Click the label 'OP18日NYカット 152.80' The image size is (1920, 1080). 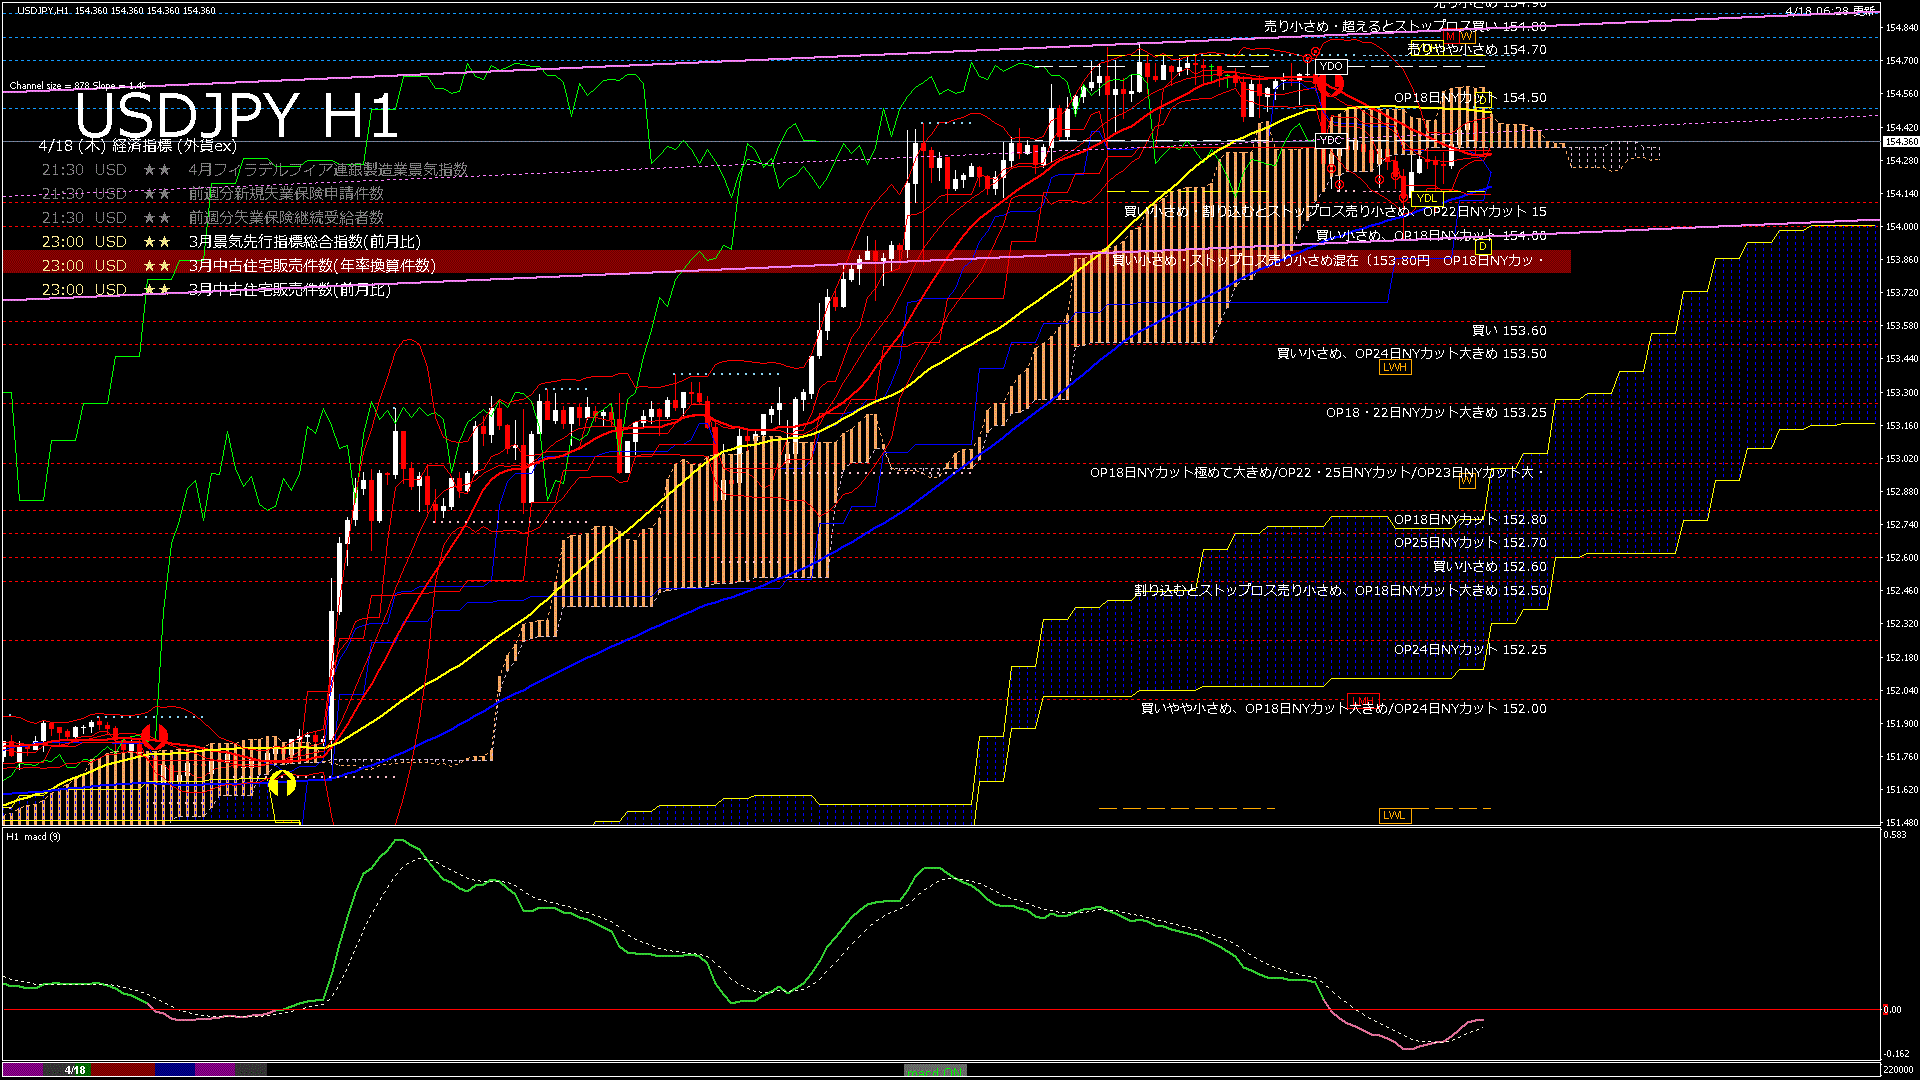tap(1470, 520)
